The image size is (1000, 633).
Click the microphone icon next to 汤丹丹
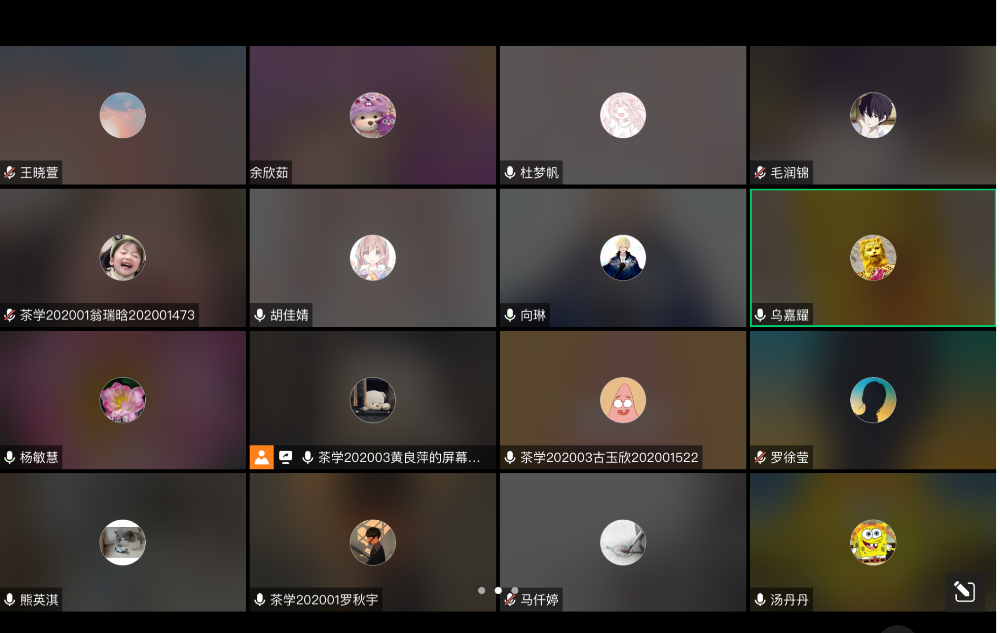[760, 600]
